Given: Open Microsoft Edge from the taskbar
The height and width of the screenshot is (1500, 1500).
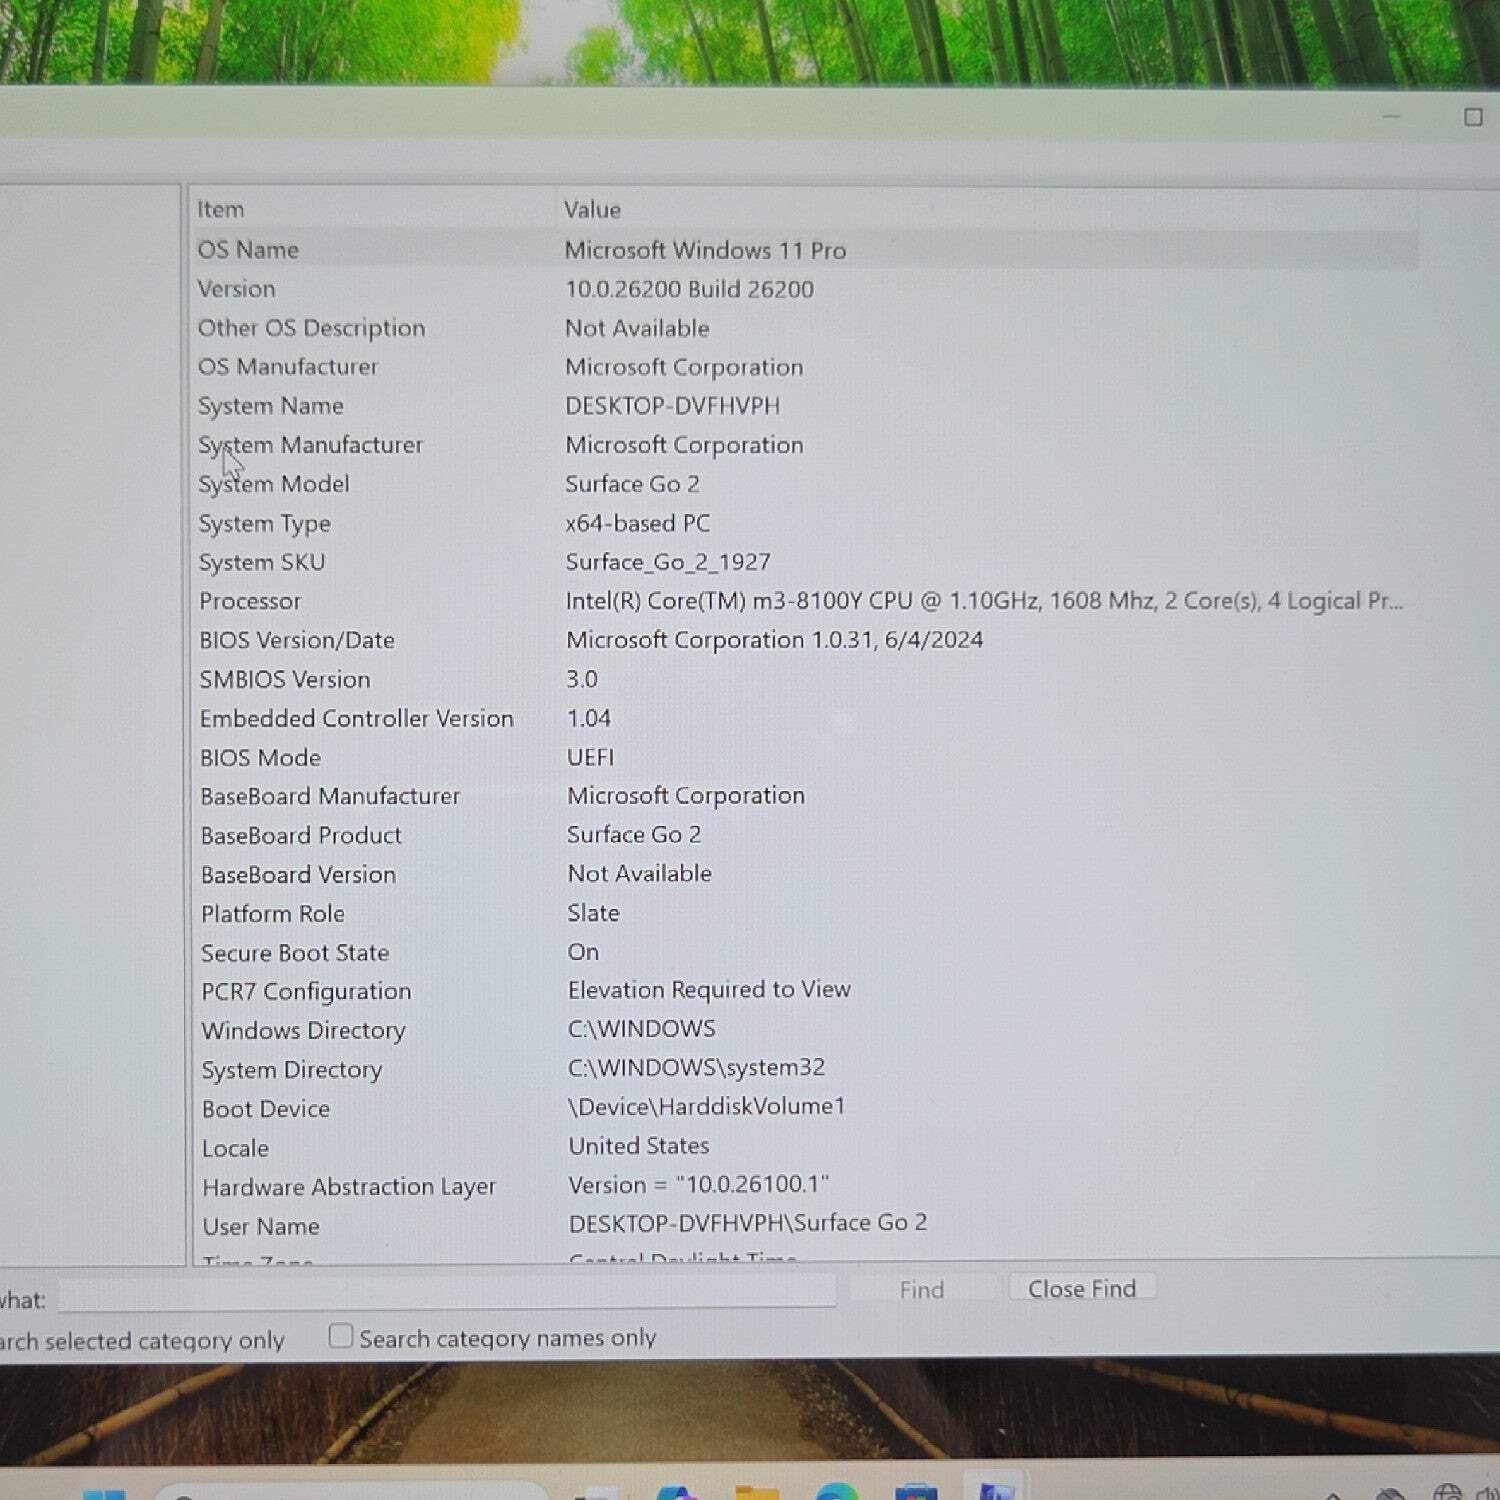Looking at the screenshot, I should (837, 1492).
